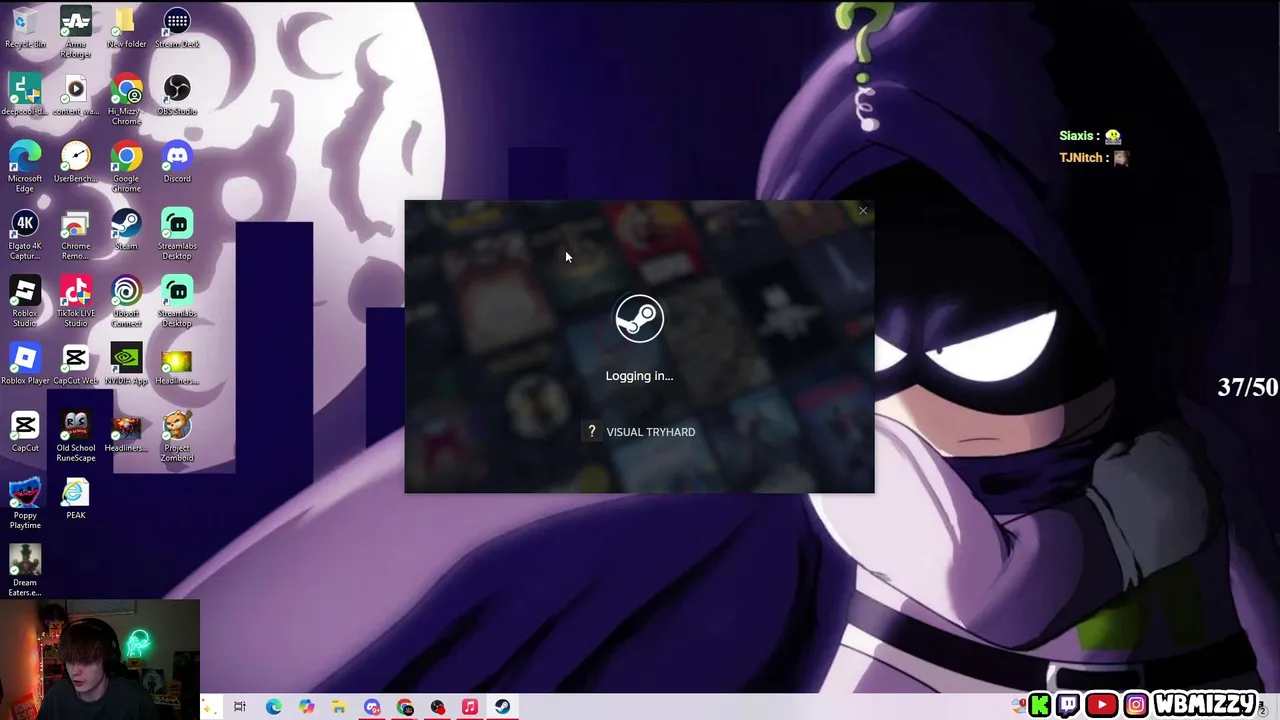Click the "Logging in..." status text
This screenshot has width=1280, height=720.
coord(639,376)
